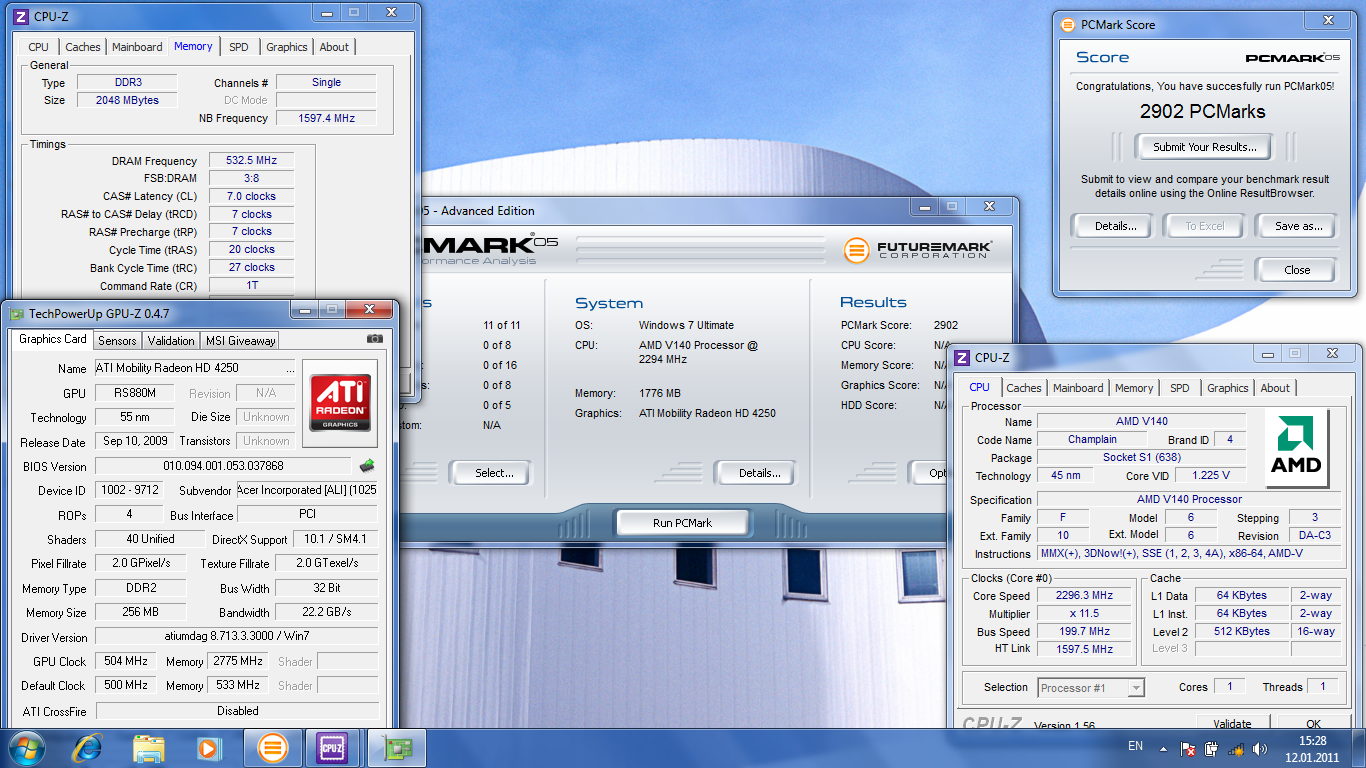Click title icon of CPU-Z window showing memory timings
Image resolution: width=1366 pixels, height=768 pixels.
pos(21,17)
